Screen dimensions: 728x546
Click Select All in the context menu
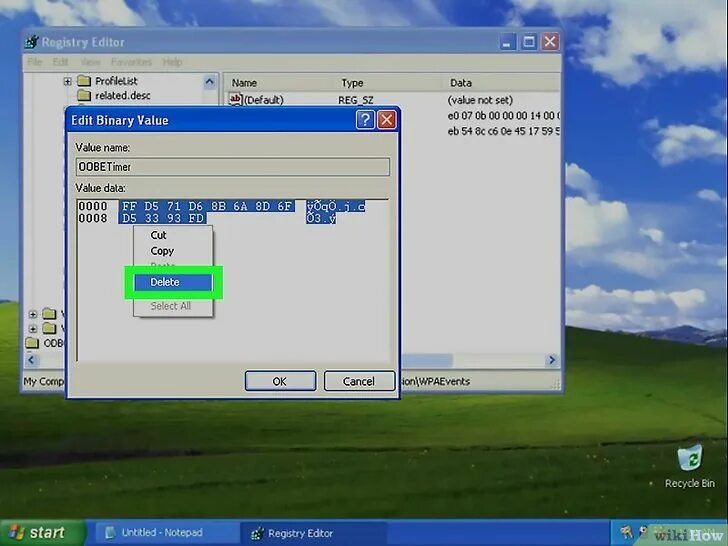tap(170, 306)
